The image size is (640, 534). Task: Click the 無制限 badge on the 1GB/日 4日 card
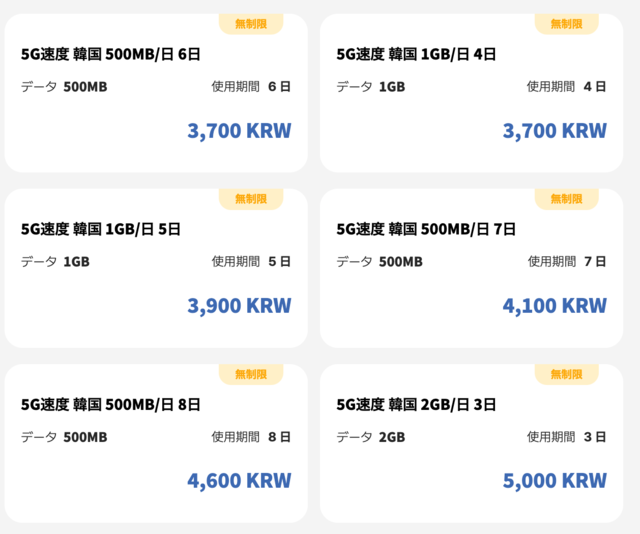(x=566, y=24)
